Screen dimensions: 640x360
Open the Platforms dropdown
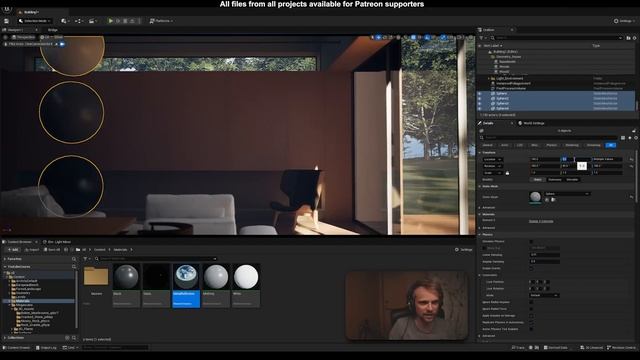pos(161,21)
